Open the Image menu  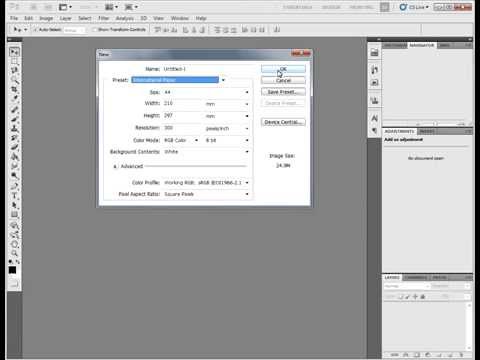point(46,18)
